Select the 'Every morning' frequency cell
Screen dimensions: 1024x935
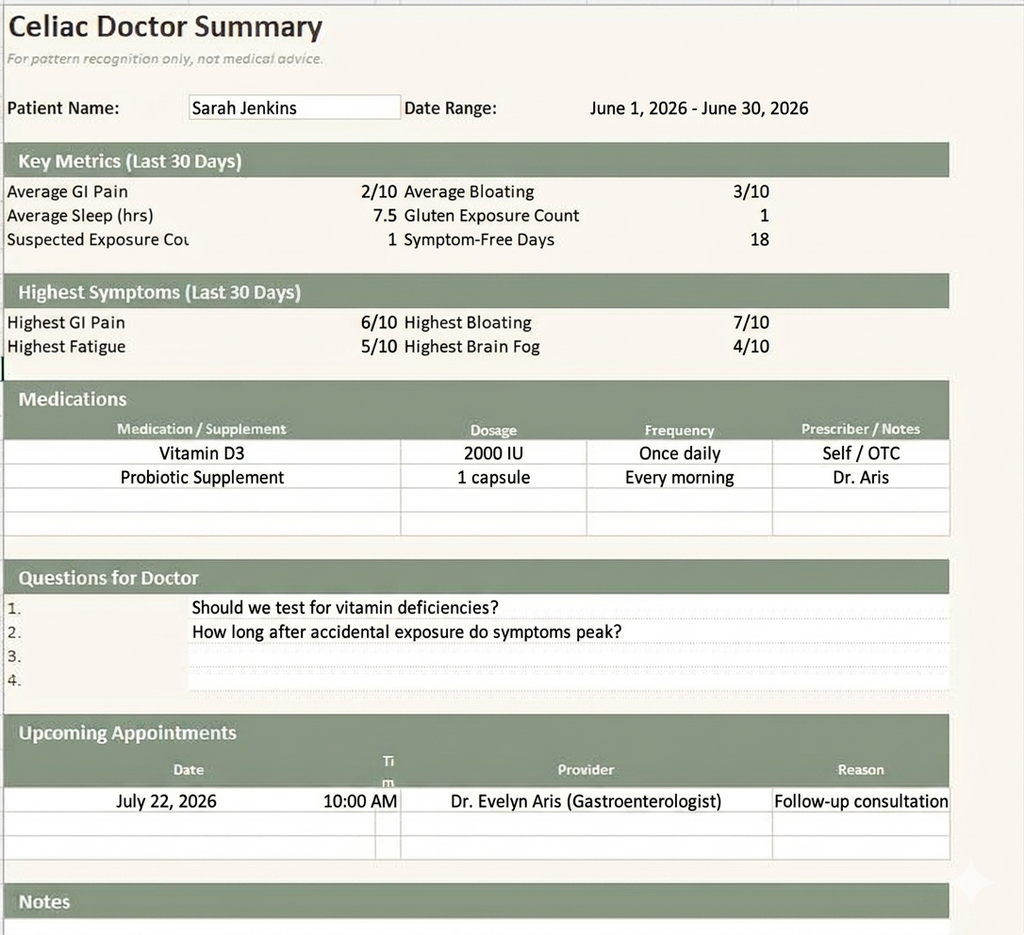680,477
